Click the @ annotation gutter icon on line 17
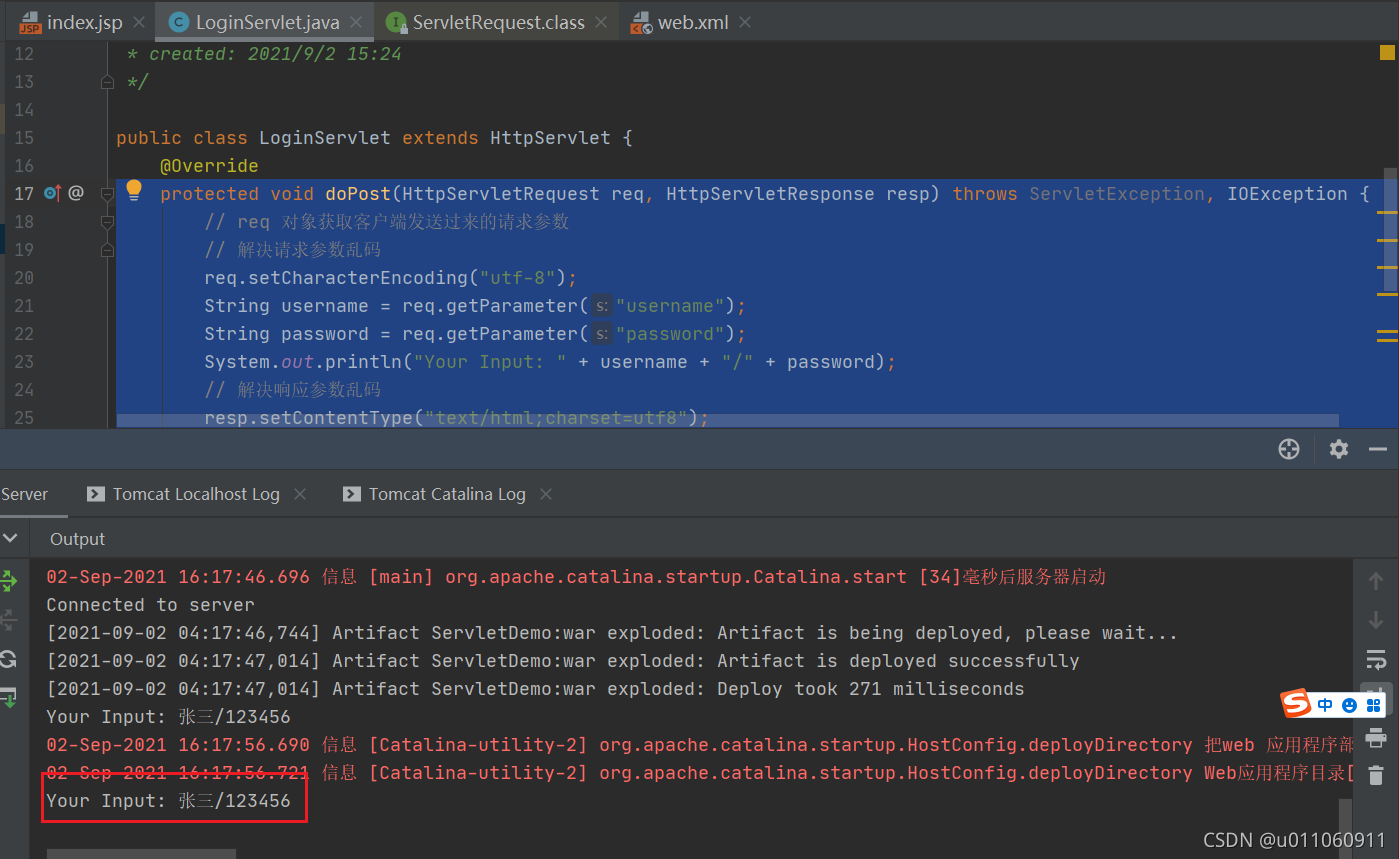Viewport: 1399px width, 859px height. tap(76, 193)
